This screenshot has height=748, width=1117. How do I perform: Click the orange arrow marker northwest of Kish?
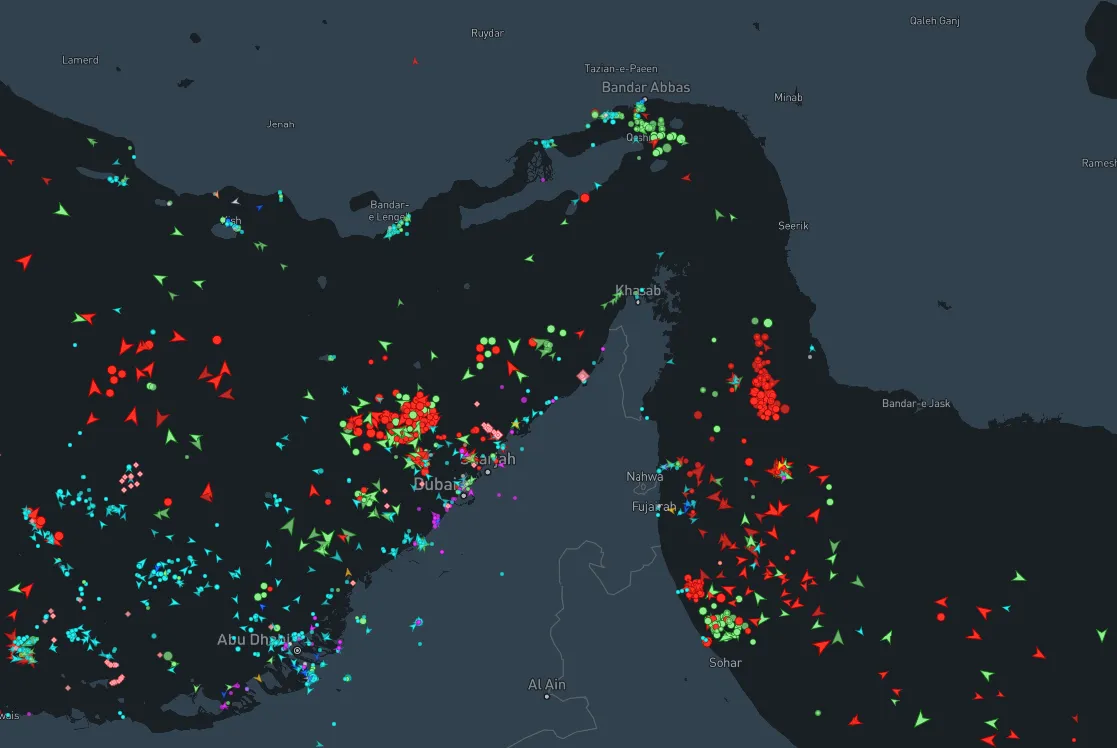click(x=215, y=194)
